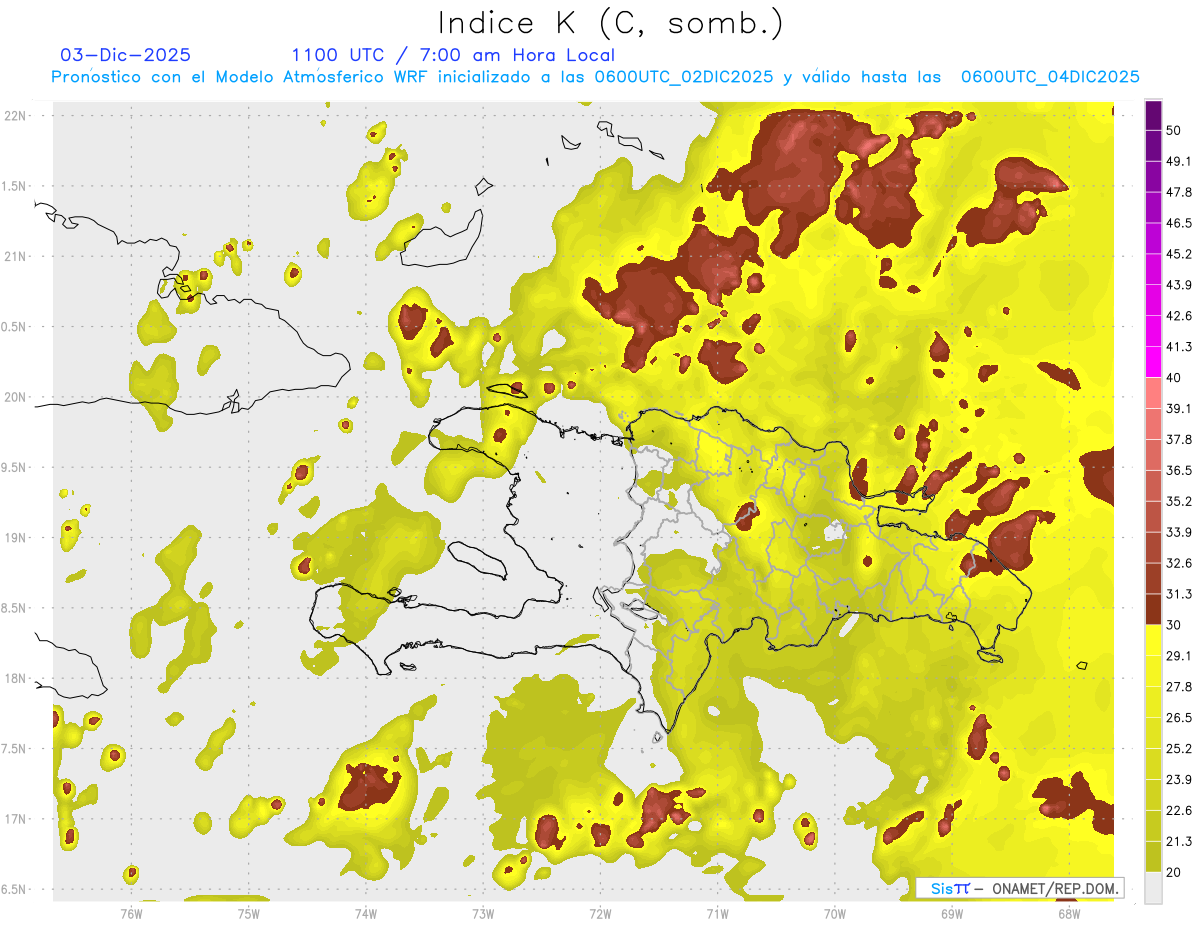The height and width of the screenshot is (927, 1200).
Task: Click the dark purple colorbar segment above 50
Action: (1154, 115)
